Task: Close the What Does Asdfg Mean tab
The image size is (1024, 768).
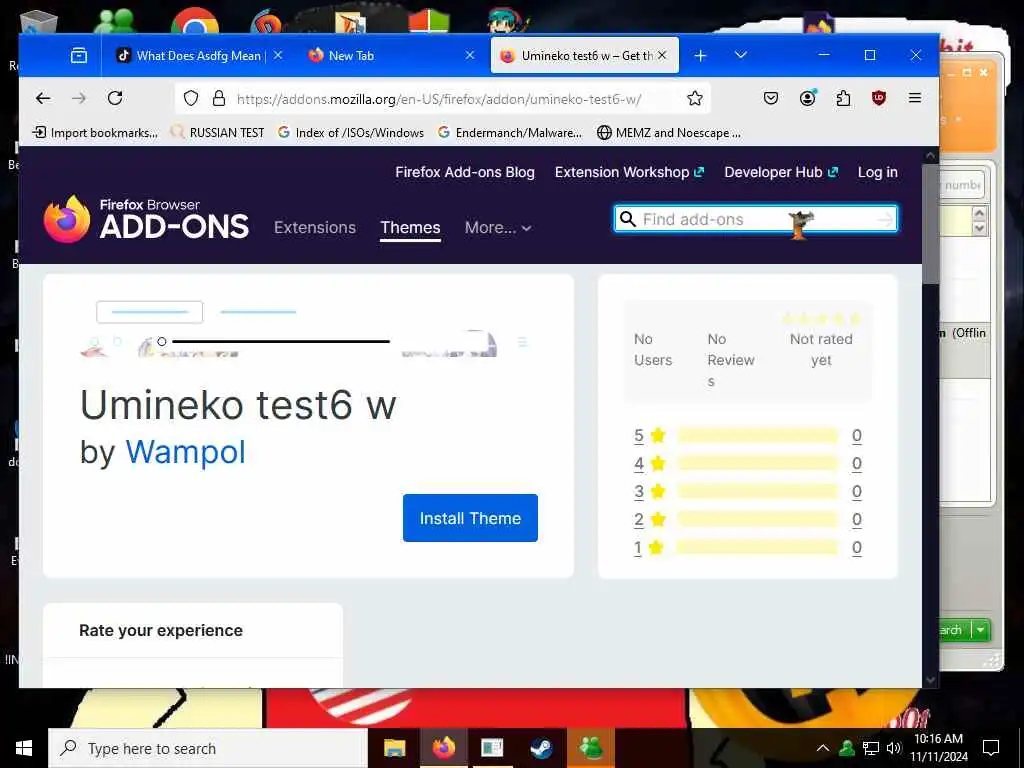Action: click(x=278, y=56)
